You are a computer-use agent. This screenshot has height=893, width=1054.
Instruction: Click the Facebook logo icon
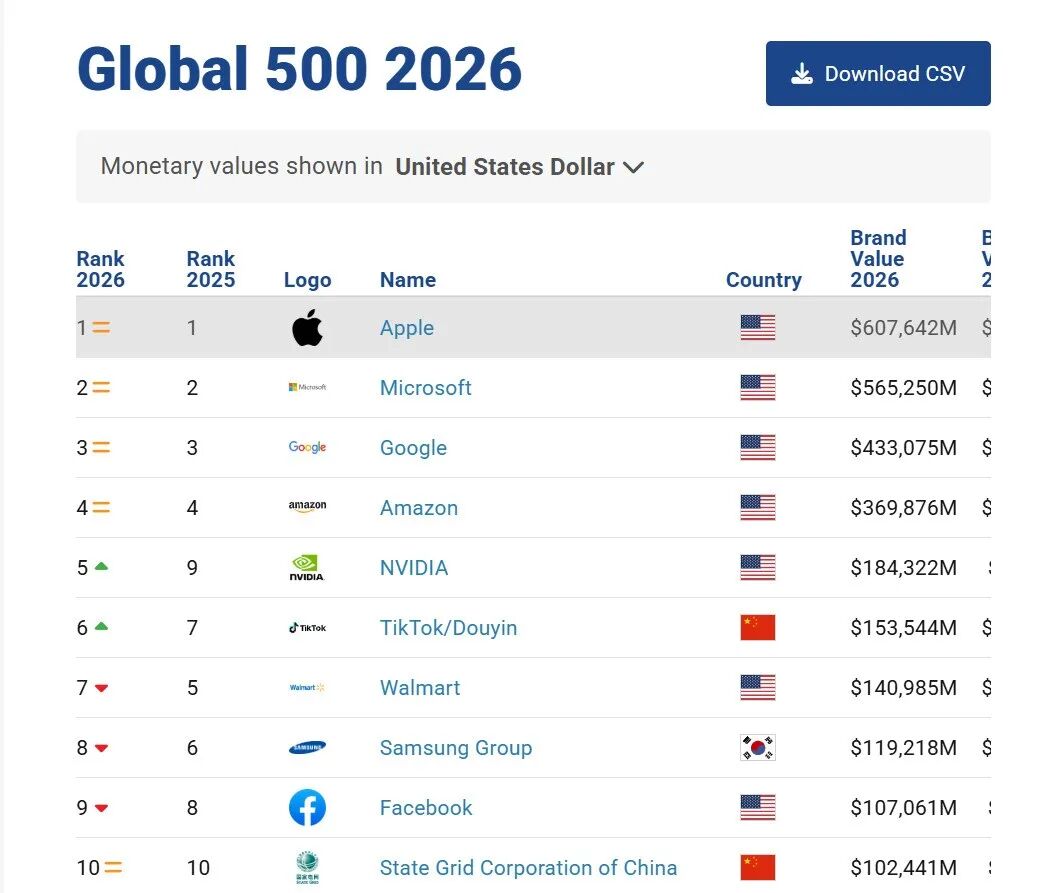(x=307, y=808)
